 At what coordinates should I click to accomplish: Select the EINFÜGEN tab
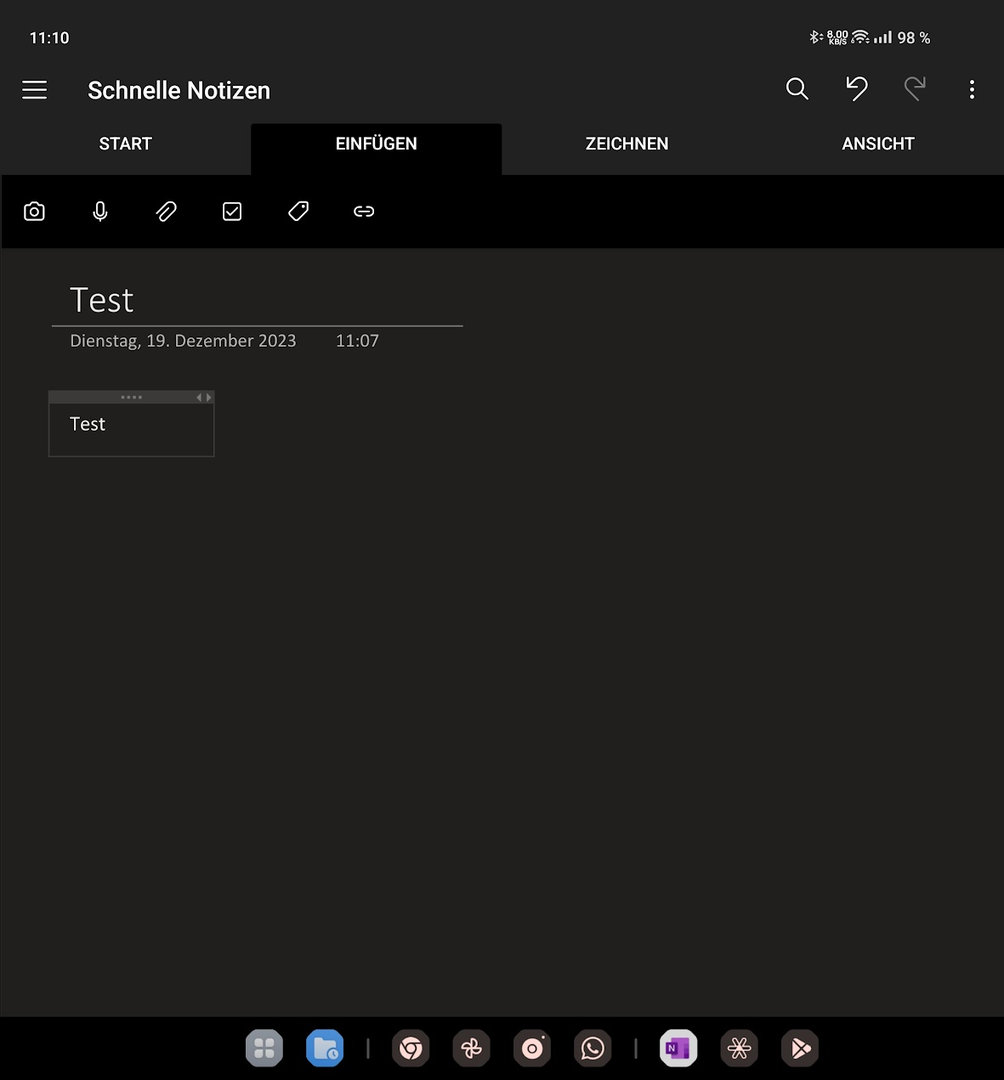point(376,144)
